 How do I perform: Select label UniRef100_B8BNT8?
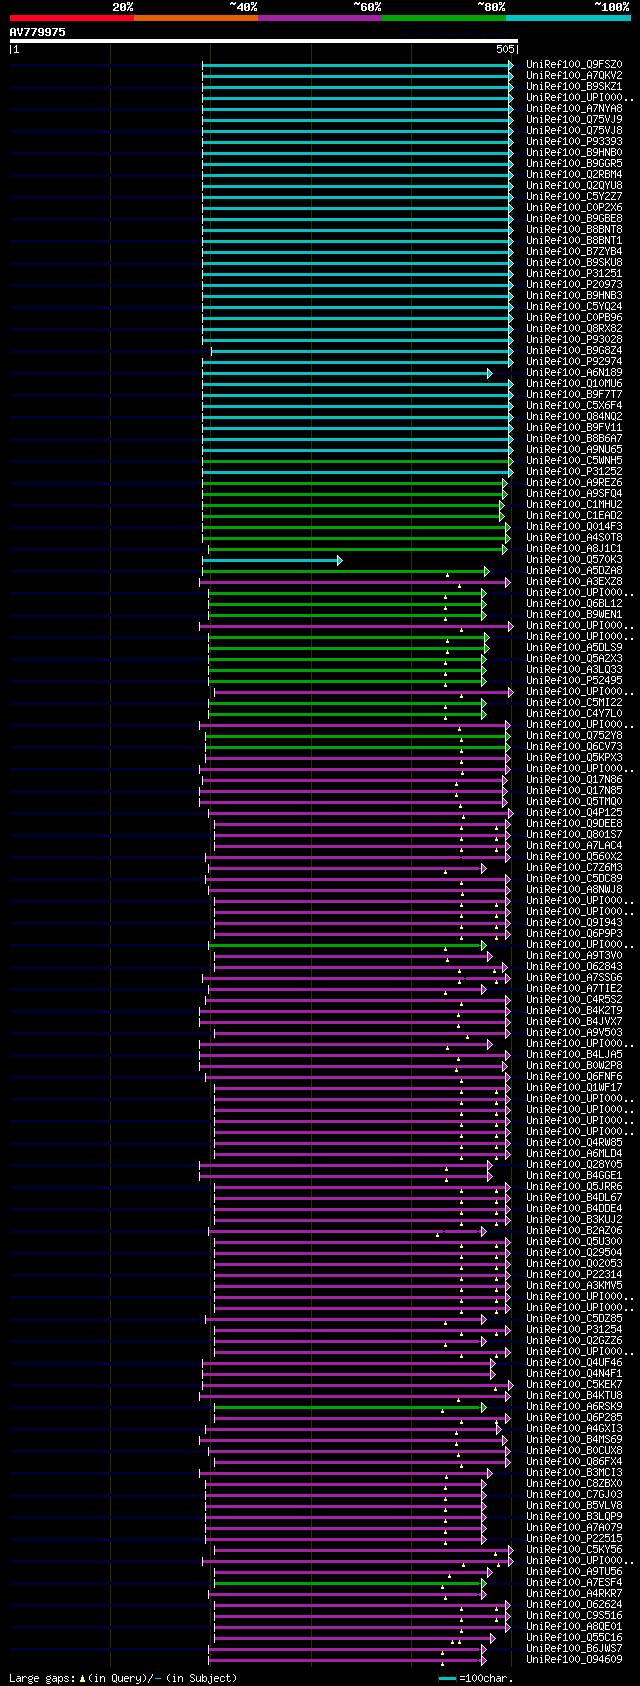click(574, 229)
